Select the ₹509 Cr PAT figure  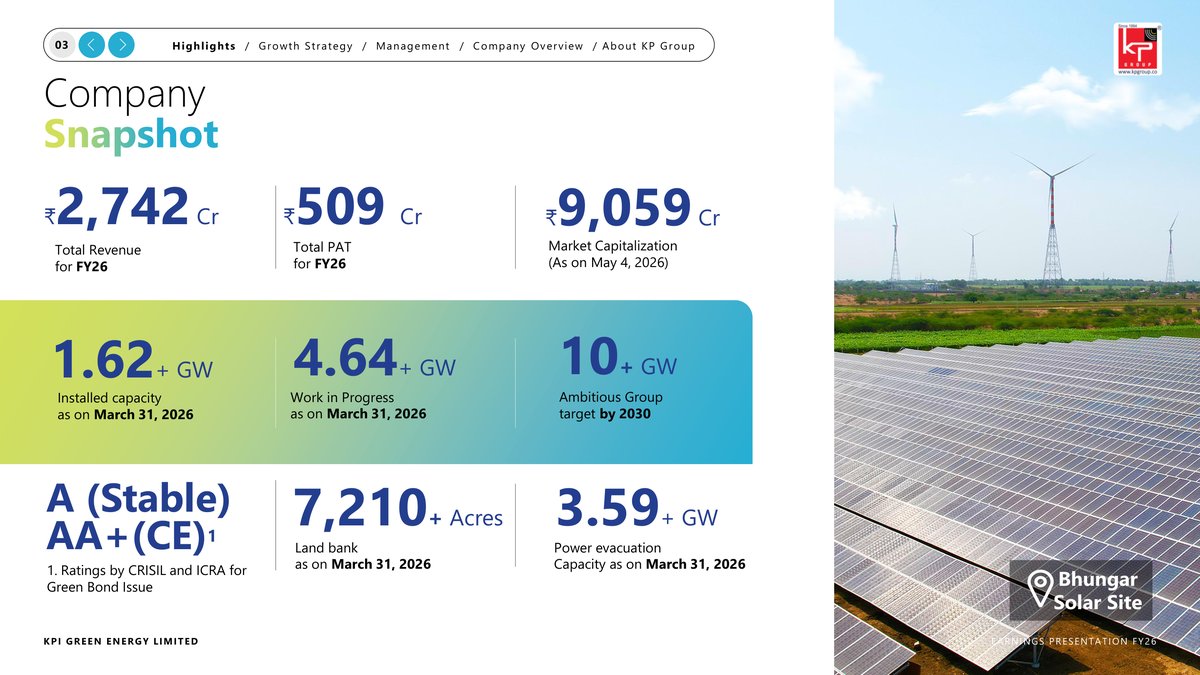click(352, 208)
